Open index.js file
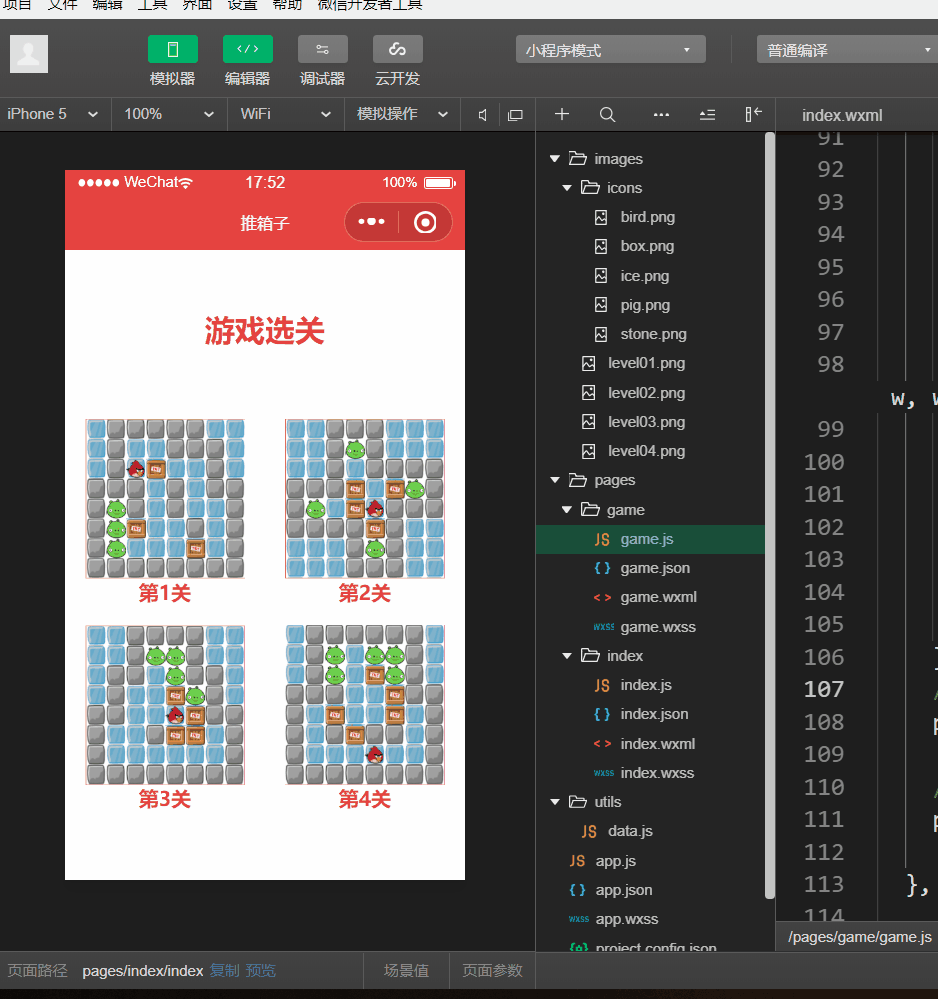This screenshot has height=999, width=938. [x=646, y=685]
